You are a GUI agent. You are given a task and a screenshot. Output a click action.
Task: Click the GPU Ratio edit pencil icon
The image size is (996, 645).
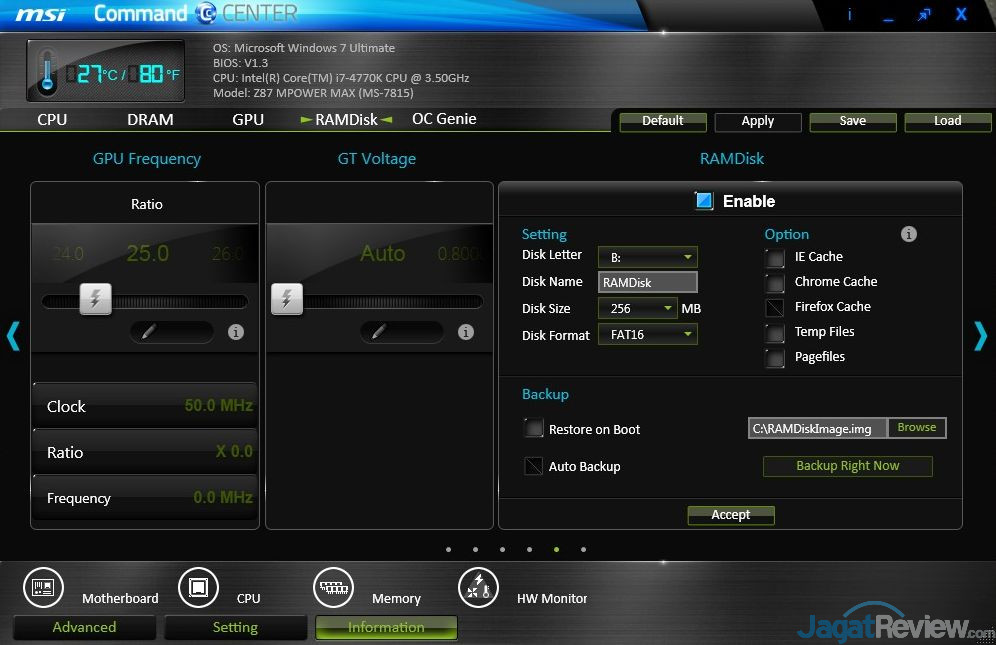tap(149, 332)
